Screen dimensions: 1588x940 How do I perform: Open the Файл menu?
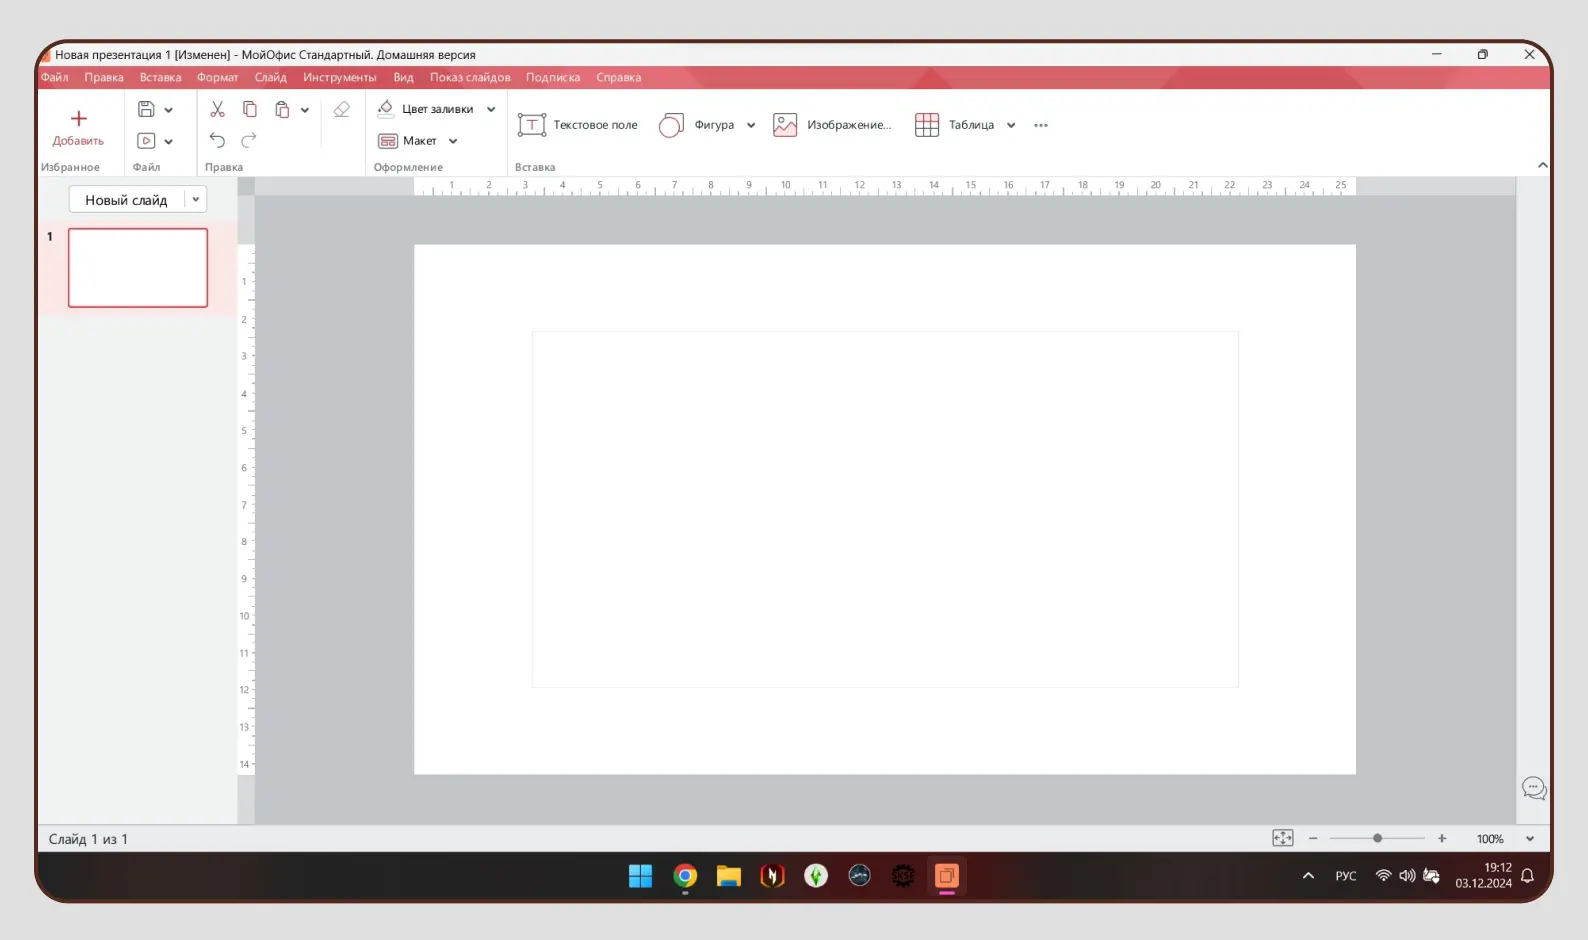click(x=54, y=78)
